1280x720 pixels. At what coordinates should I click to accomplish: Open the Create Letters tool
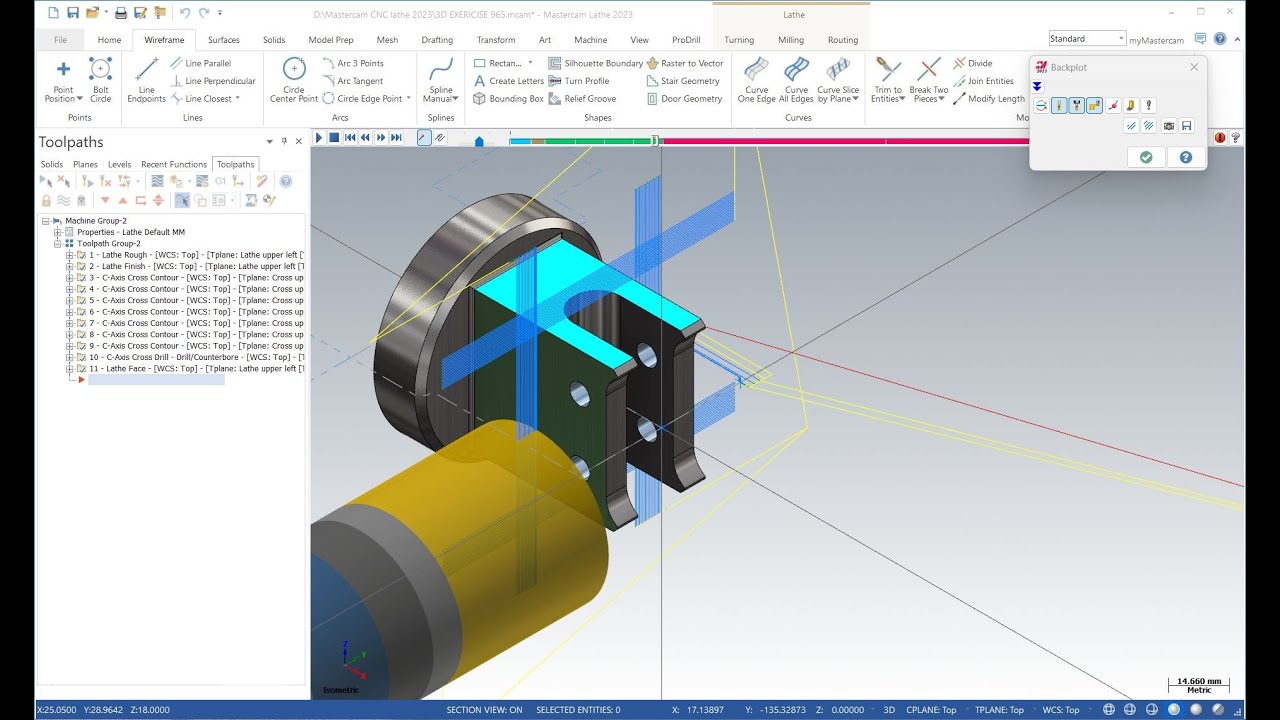(x=508, y=81)
